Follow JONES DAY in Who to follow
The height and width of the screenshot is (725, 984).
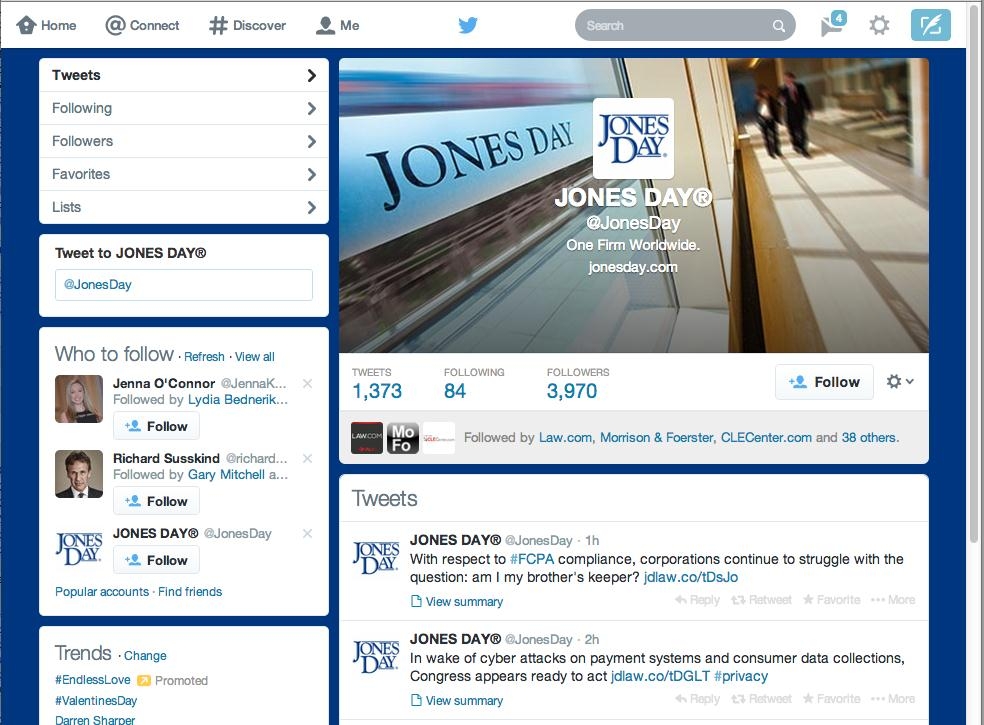(156, 560)
